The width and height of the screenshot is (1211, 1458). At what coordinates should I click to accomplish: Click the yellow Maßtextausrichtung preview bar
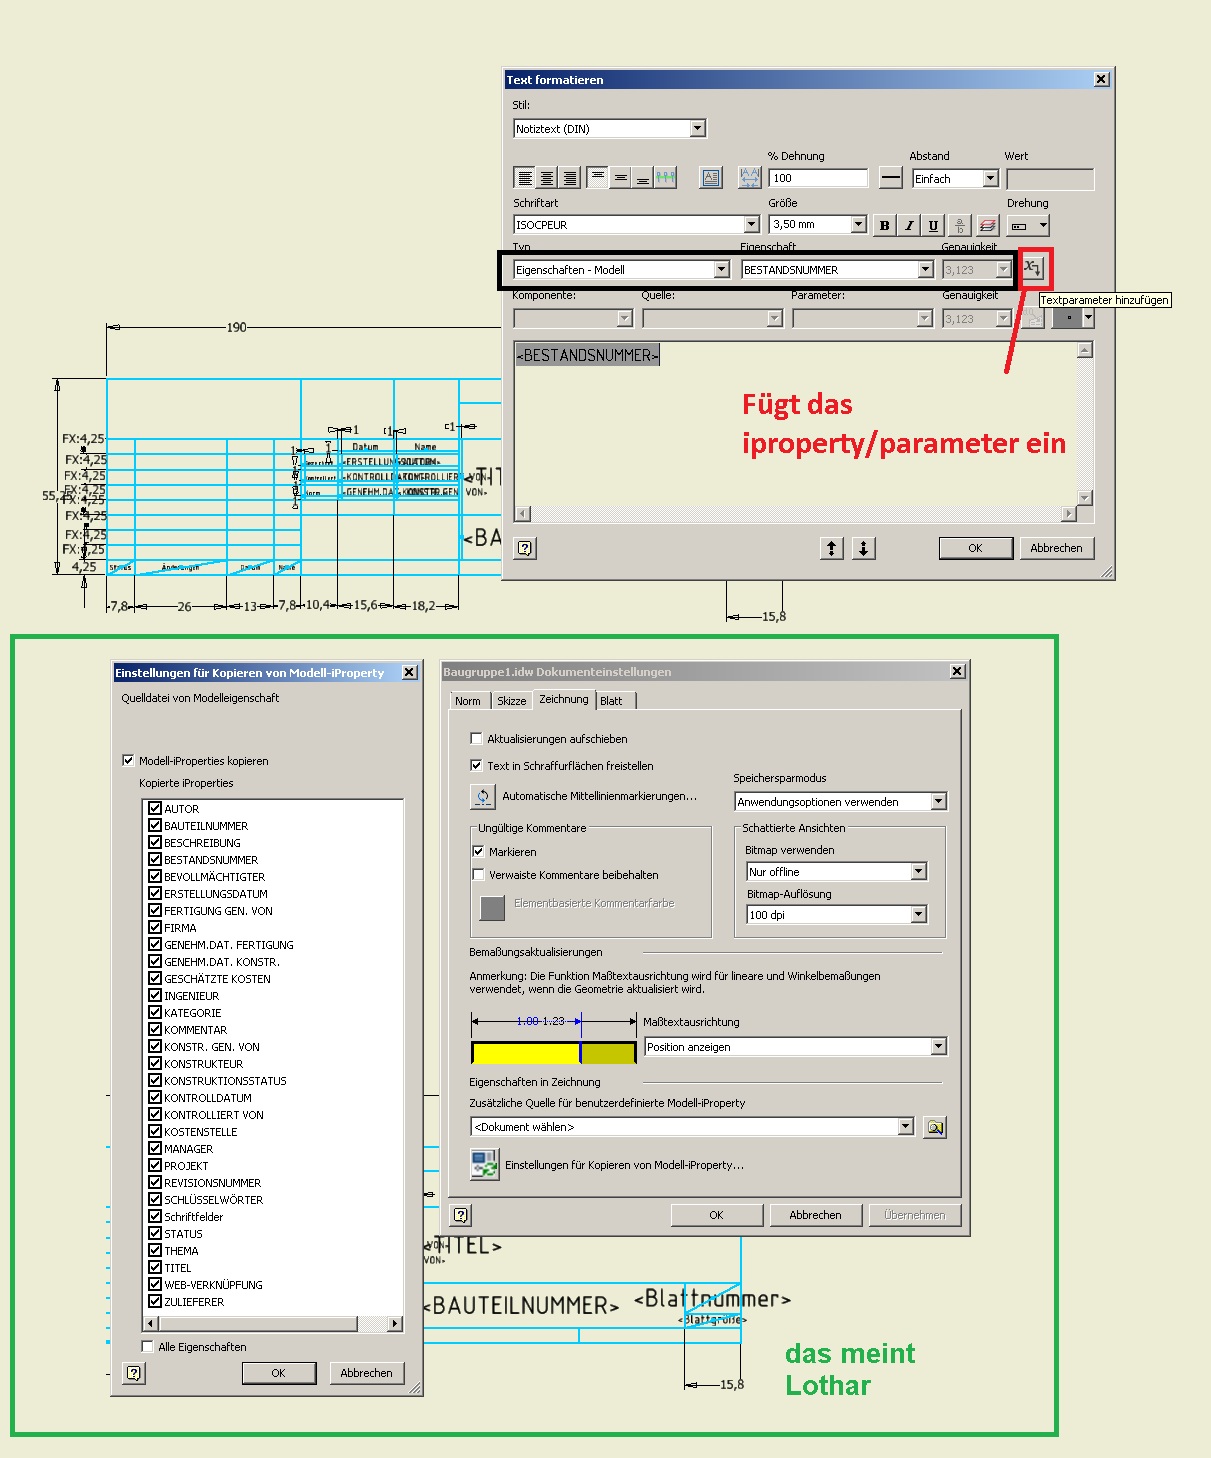(x=554, y=1053)
